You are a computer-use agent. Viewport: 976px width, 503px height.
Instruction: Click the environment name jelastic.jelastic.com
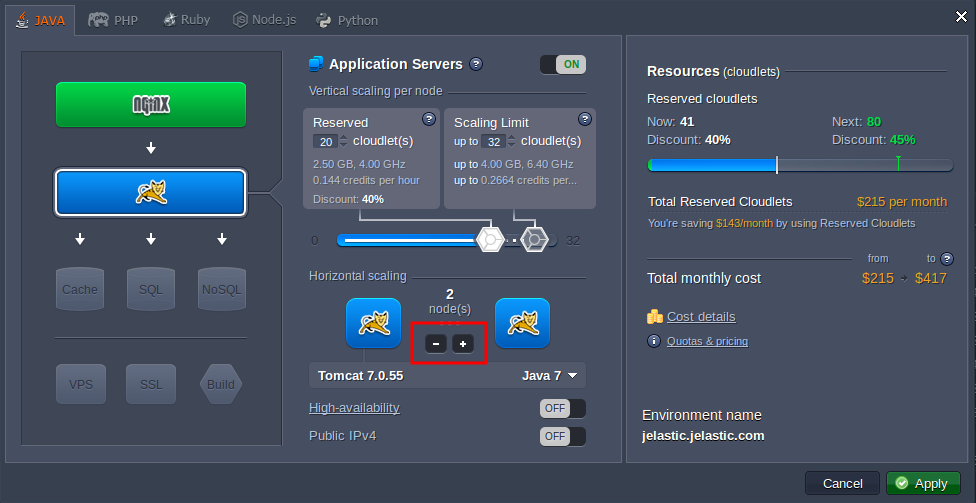703,436
